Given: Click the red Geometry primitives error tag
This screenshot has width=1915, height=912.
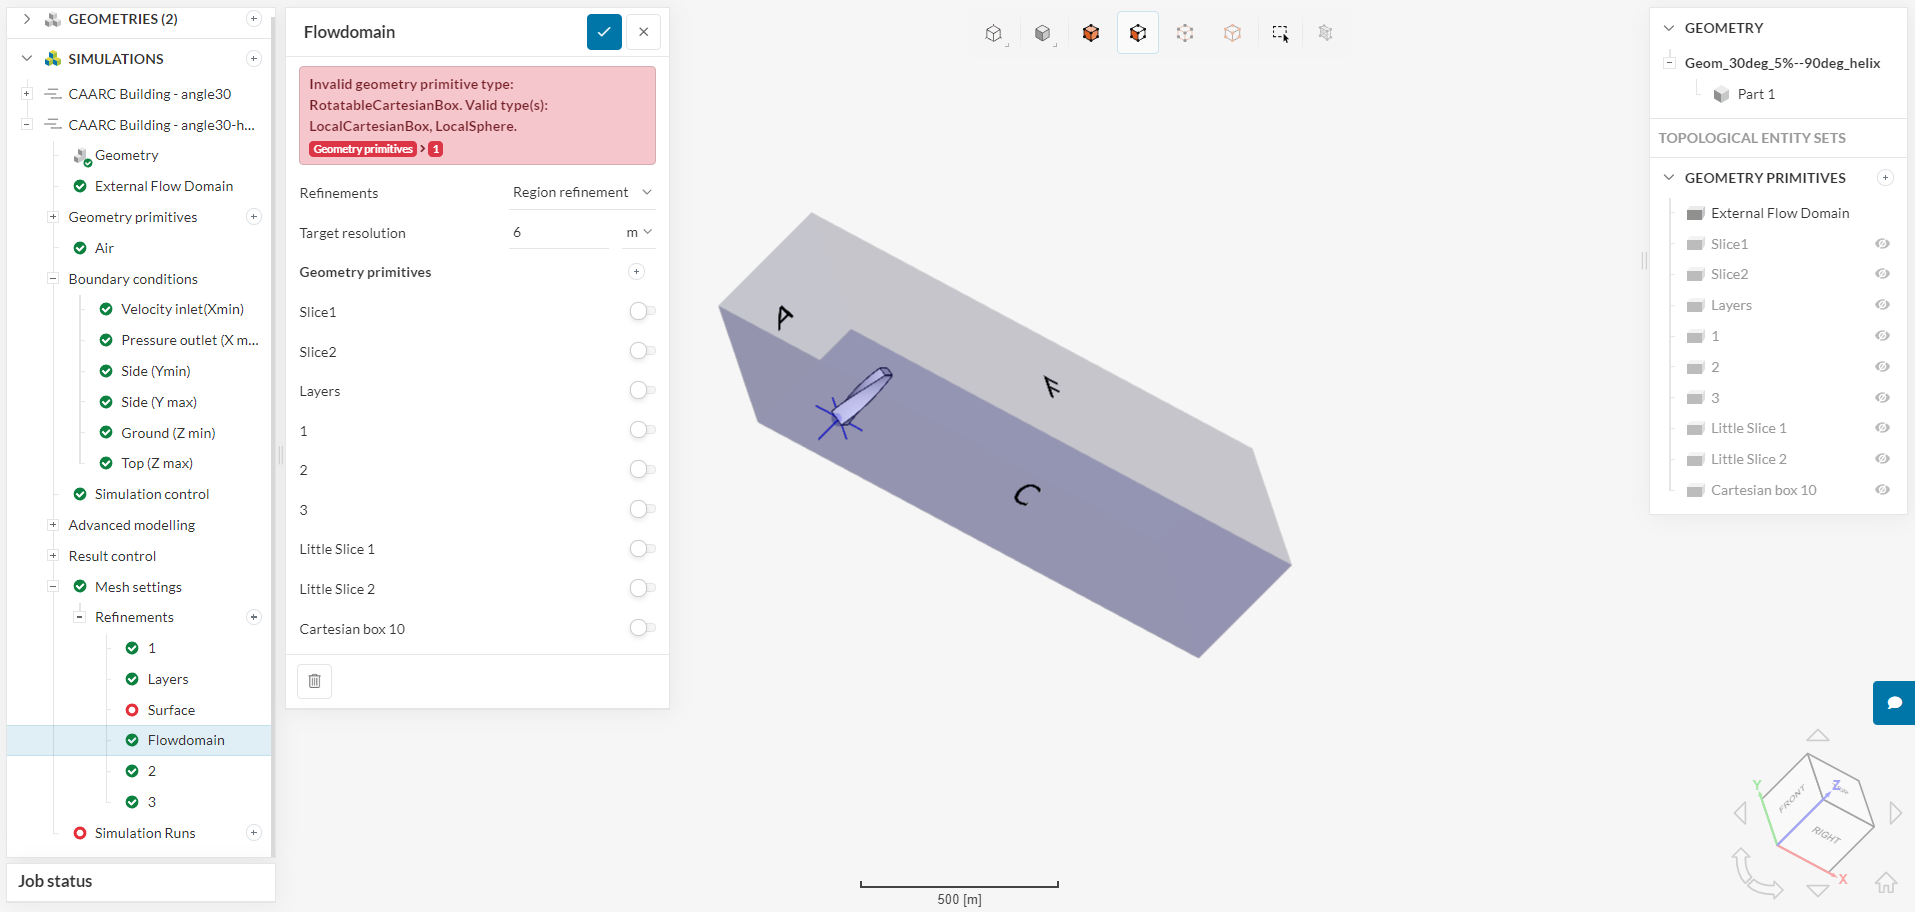Looking at the screenshot, I should (x=363, y=149).
